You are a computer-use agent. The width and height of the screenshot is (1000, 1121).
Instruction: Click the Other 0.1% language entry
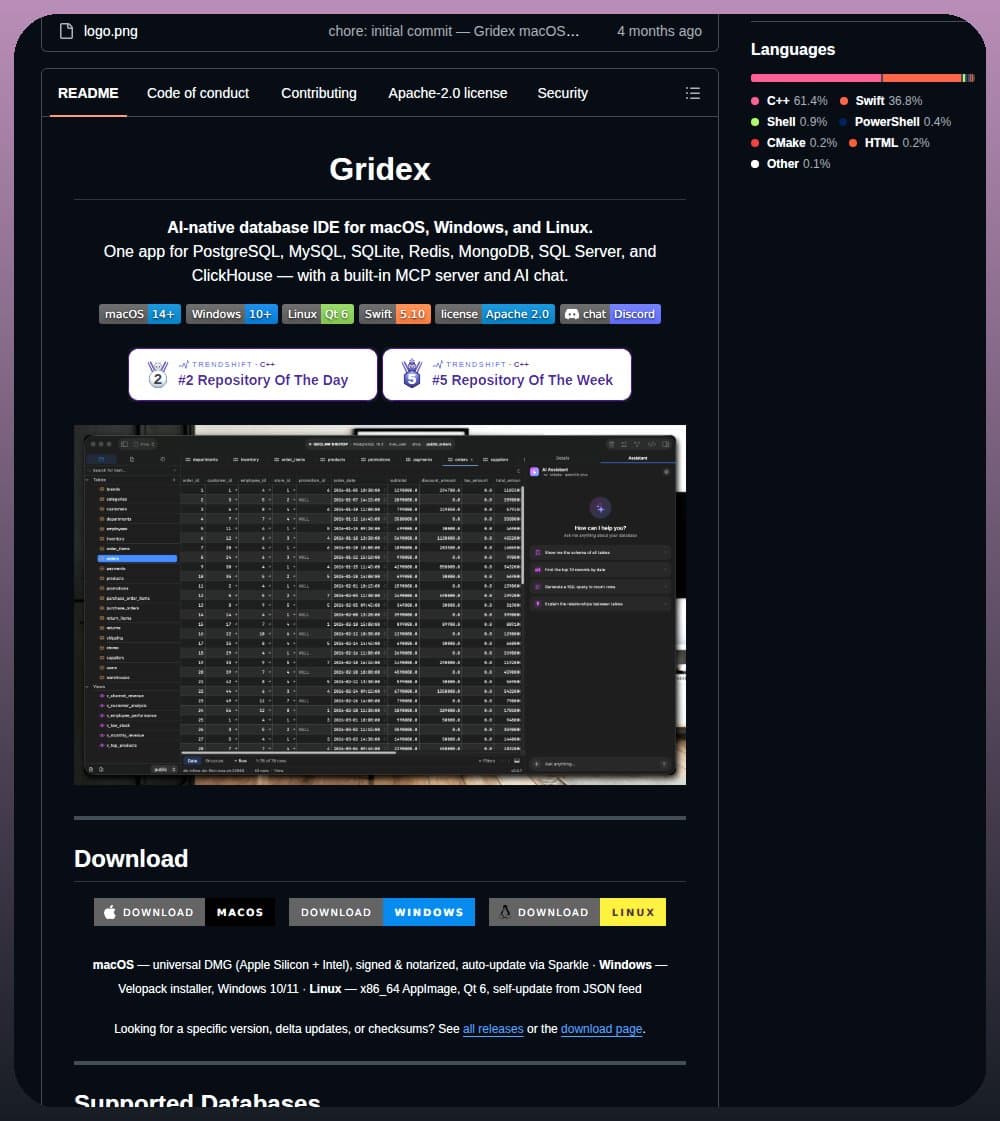click(x=791, y=164)
